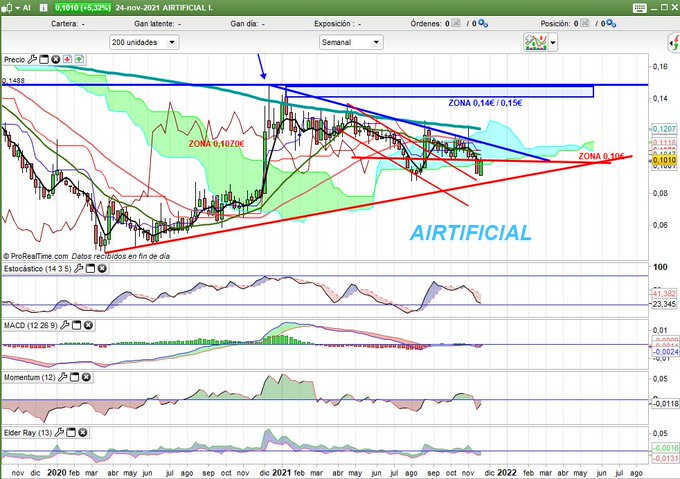The width and height of the screenshot is (680, 479).
Task: Click the 0,1488 horizontal line label
Action: coord(13,81)
